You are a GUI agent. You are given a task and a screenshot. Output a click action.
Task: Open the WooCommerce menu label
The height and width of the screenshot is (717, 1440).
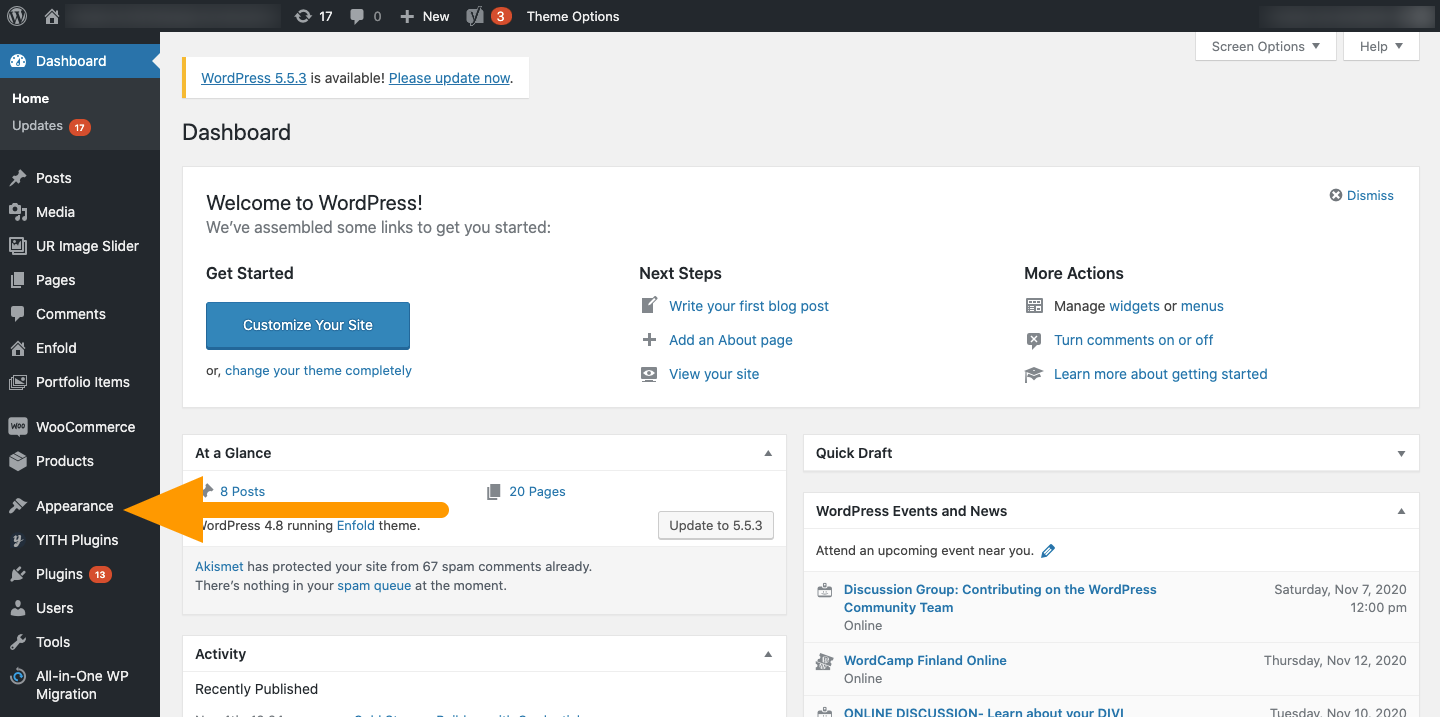click(x=86, y=427)
